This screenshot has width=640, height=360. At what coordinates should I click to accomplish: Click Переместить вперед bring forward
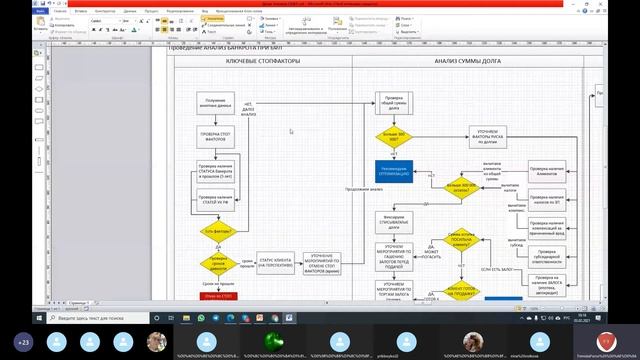tap(369, 19)
